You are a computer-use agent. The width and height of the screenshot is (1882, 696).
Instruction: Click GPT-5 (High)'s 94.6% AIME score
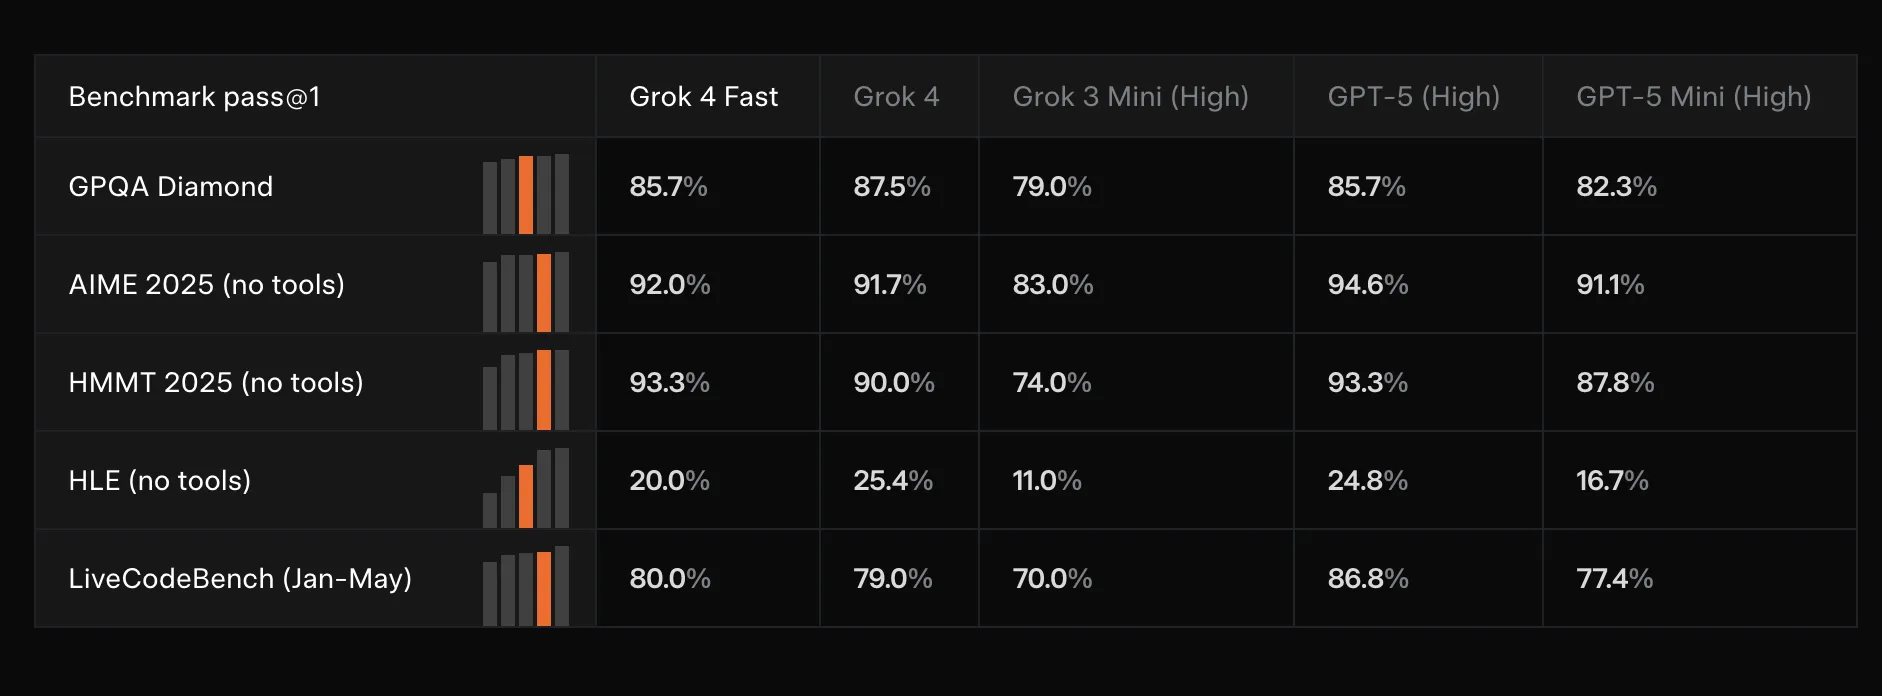click(x=1367, y=285)
